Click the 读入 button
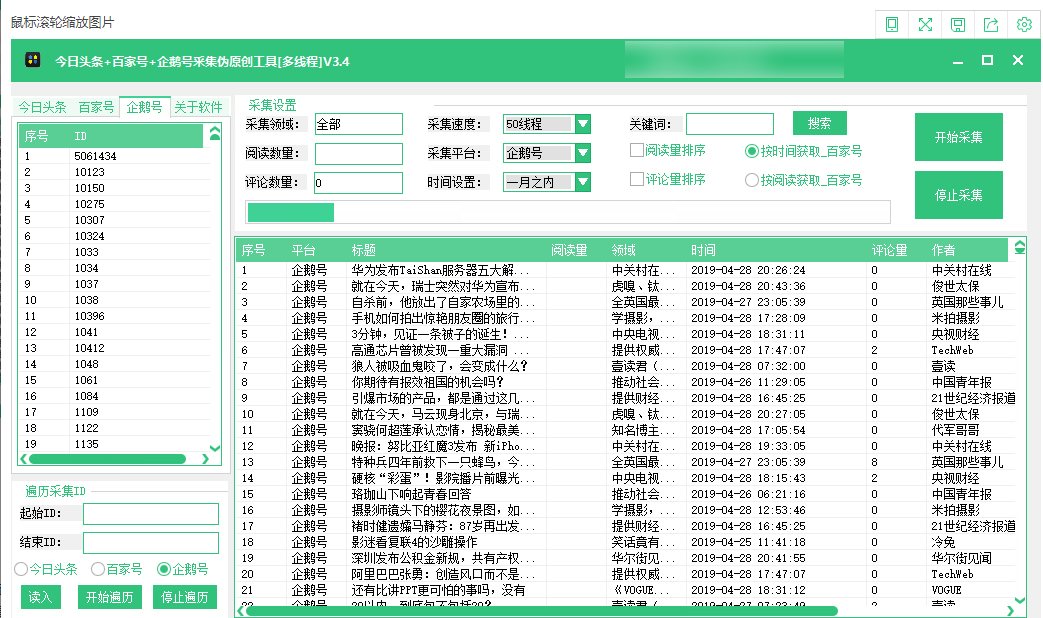This screenshot has width=1043, height=618. coord(41,597)
